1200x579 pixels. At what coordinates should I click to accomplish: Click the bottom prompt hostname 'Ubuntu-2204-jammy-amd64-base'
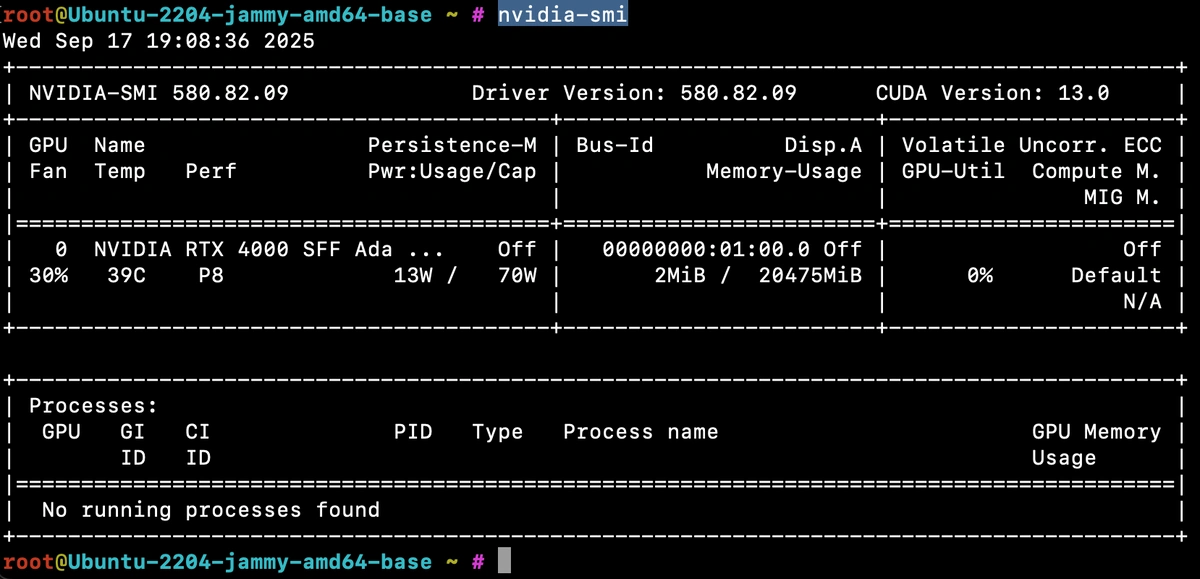(x=250, y=561)
